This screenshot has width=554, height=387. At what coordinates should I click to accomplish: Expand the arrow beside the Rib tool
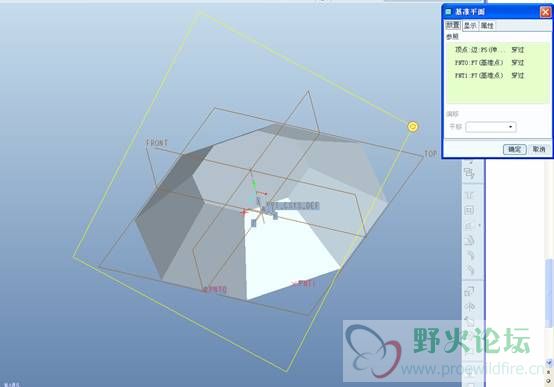(479, 225)
